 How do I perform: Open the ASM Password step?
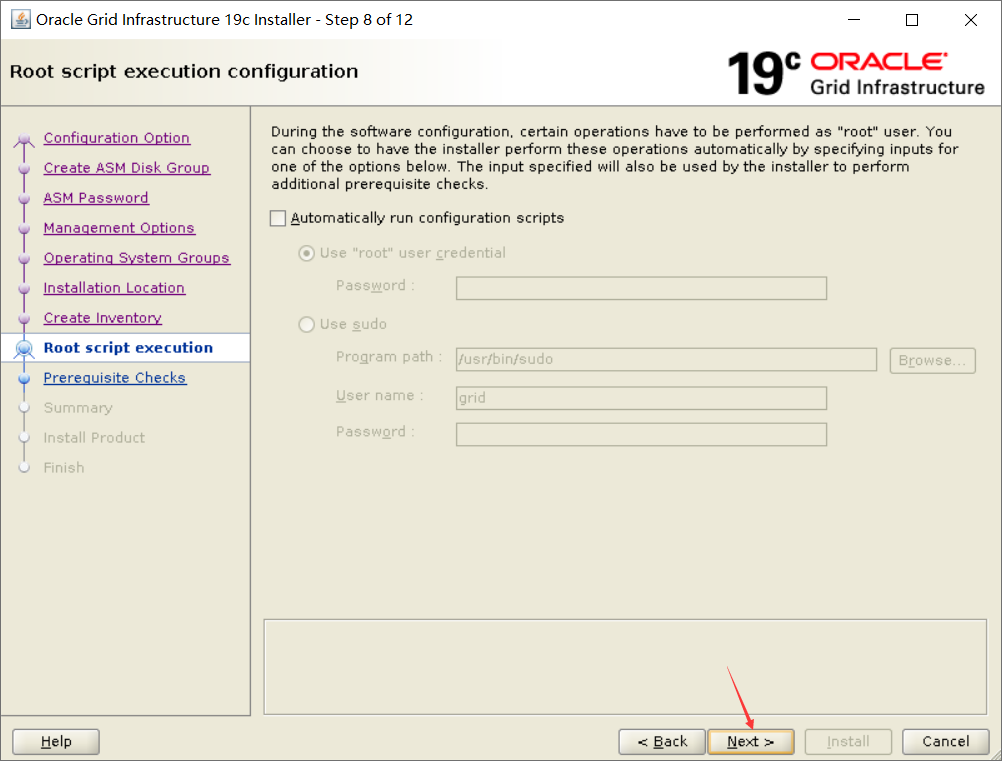96,198
